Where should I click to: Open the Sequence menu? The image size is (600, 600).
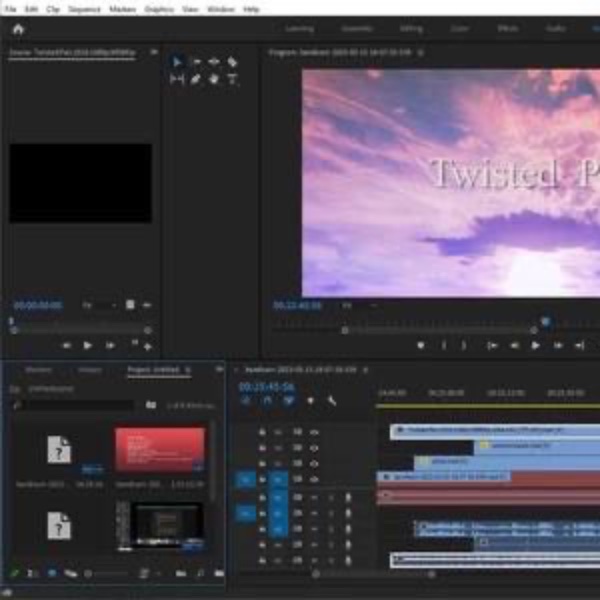coord(84,9)
